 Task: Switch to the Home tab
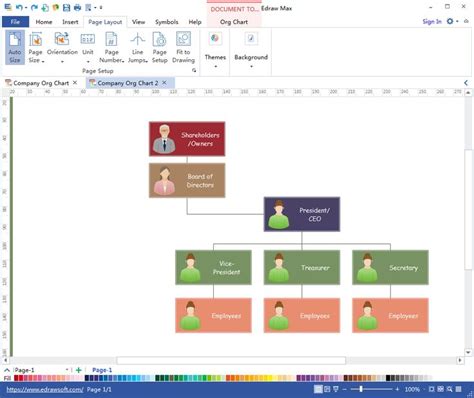click(x=44, y=22)
